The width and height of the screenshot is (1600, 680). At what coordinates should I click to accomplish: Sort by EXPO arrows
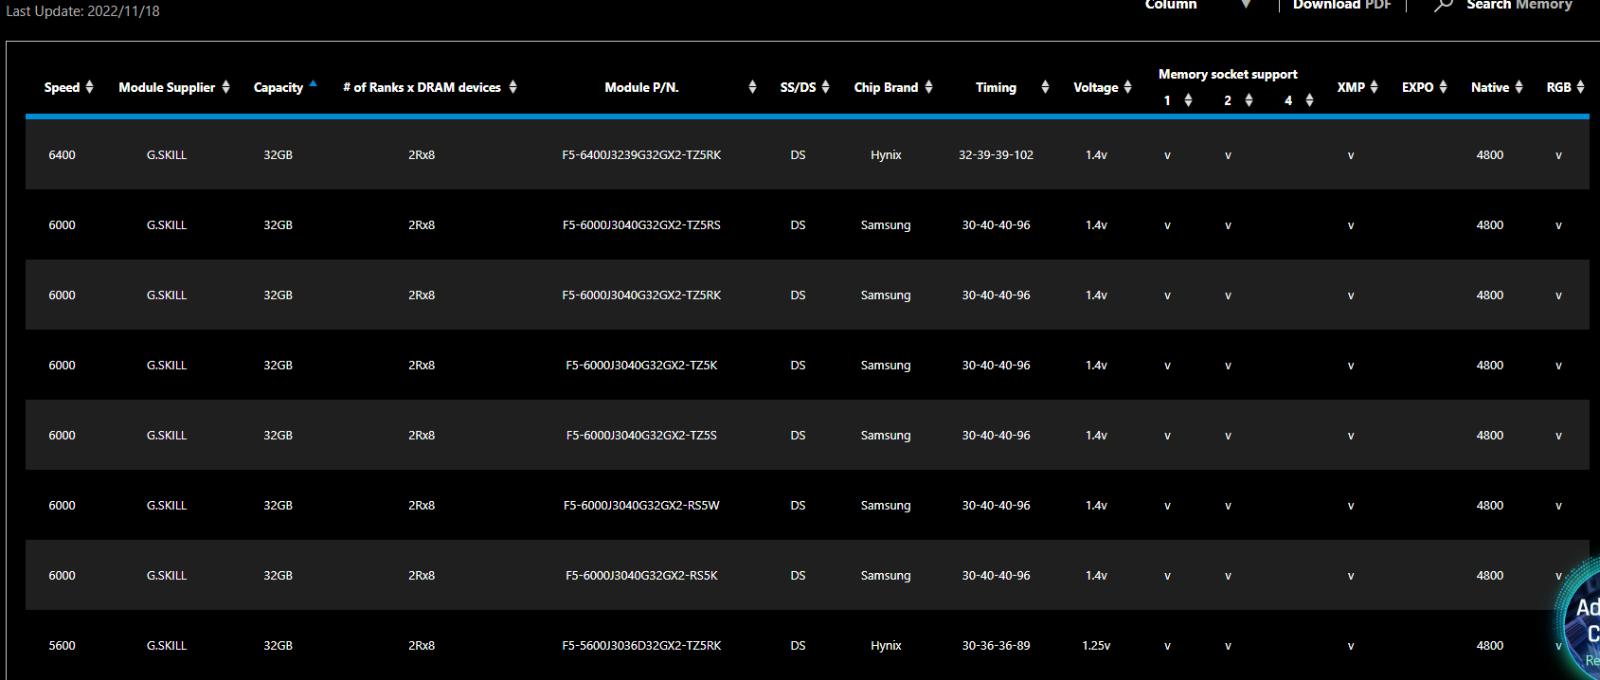point(1443,87)
